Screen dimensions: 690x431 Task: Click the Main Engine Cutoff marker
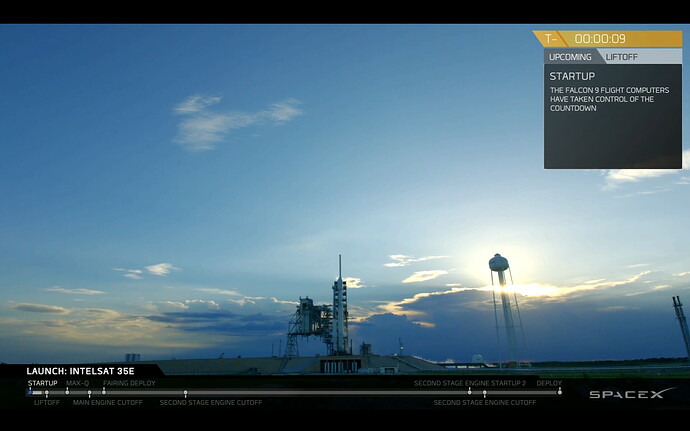[89, 393]
